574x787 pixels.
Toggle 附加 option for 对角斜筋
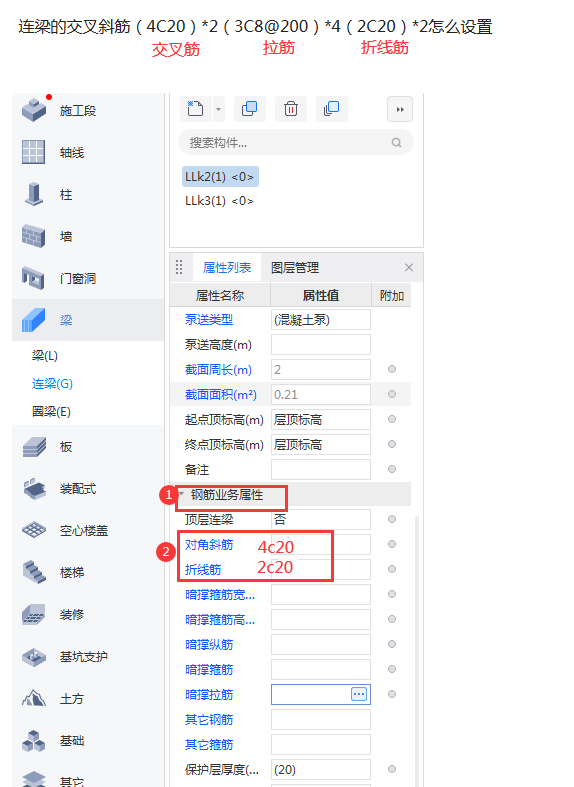pyautogui.click(x=392, y=544)
